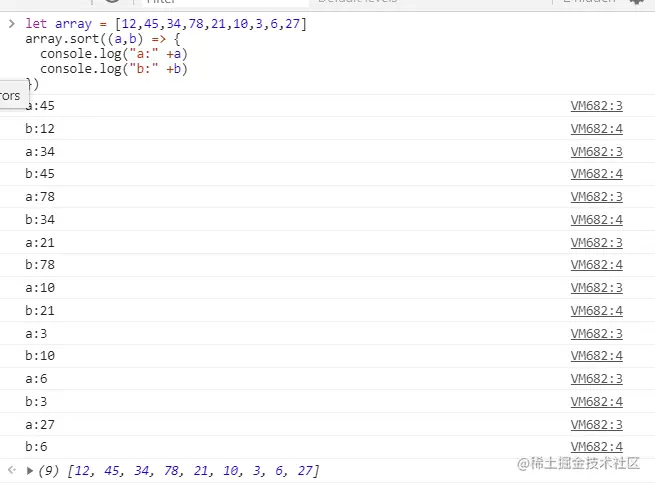
Task: Click the "let array = [12,45,34...]" code line
Action: (x=166, y=24)
